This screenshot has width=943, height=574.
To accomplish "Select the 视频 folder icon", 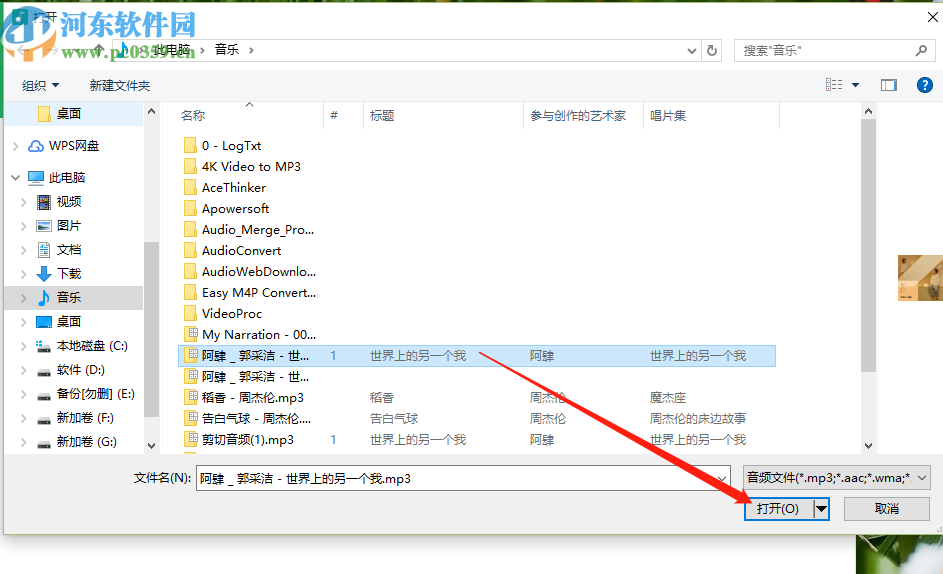I will (x=44, y=202).
